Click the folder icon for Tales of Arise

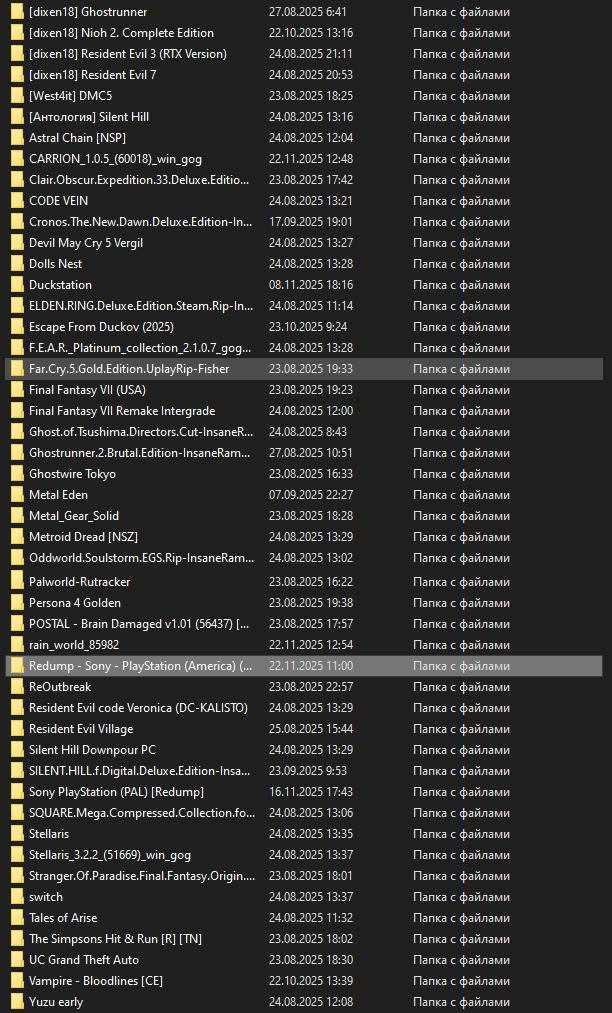click(17, 918)
